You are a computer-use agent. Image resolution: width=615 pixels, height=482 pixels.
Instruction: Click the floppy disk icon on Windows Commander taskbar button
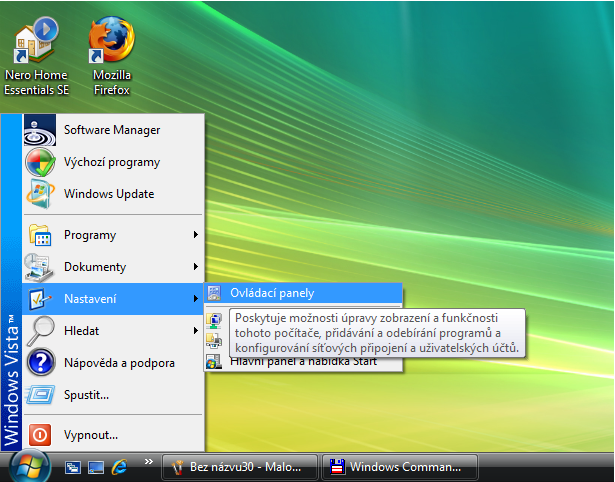[x=337, y=467]
